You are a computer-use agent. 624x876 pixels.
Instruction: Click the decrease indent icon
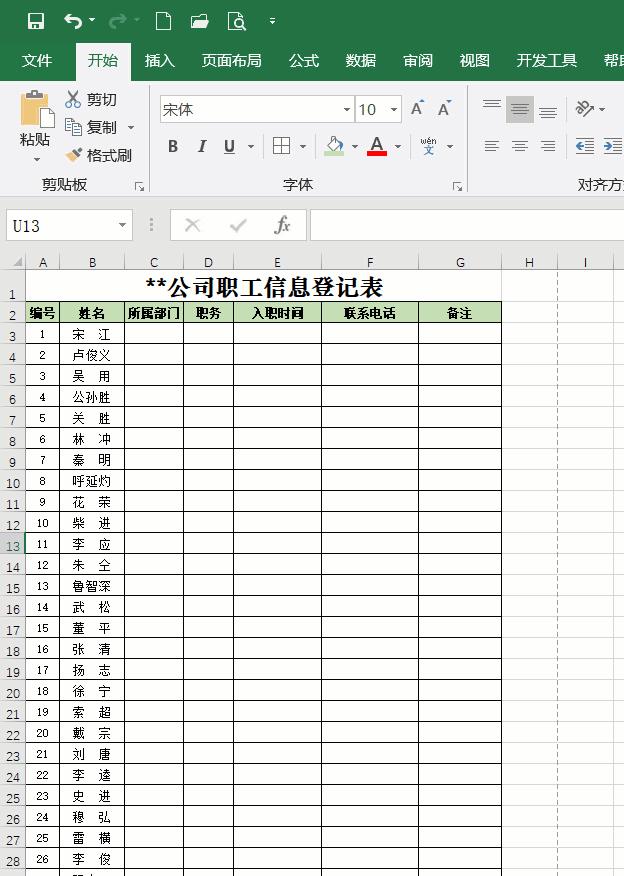tap(585, 146)
